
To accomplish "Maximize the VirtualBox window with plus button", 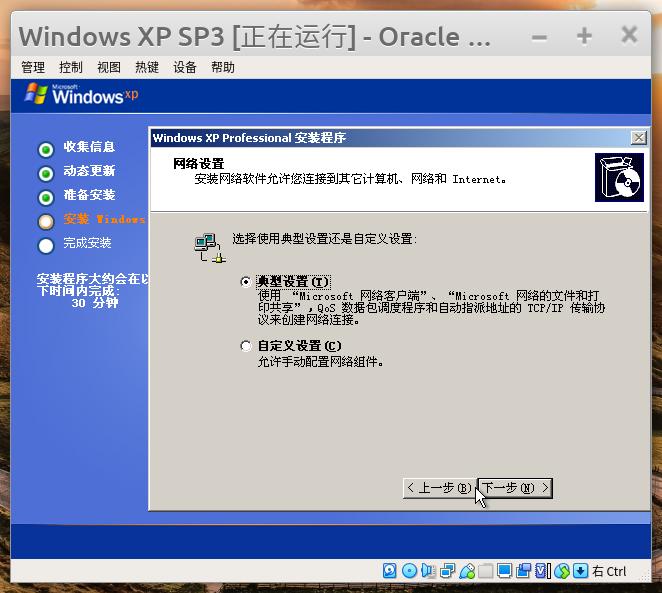I will click(584, 36).
